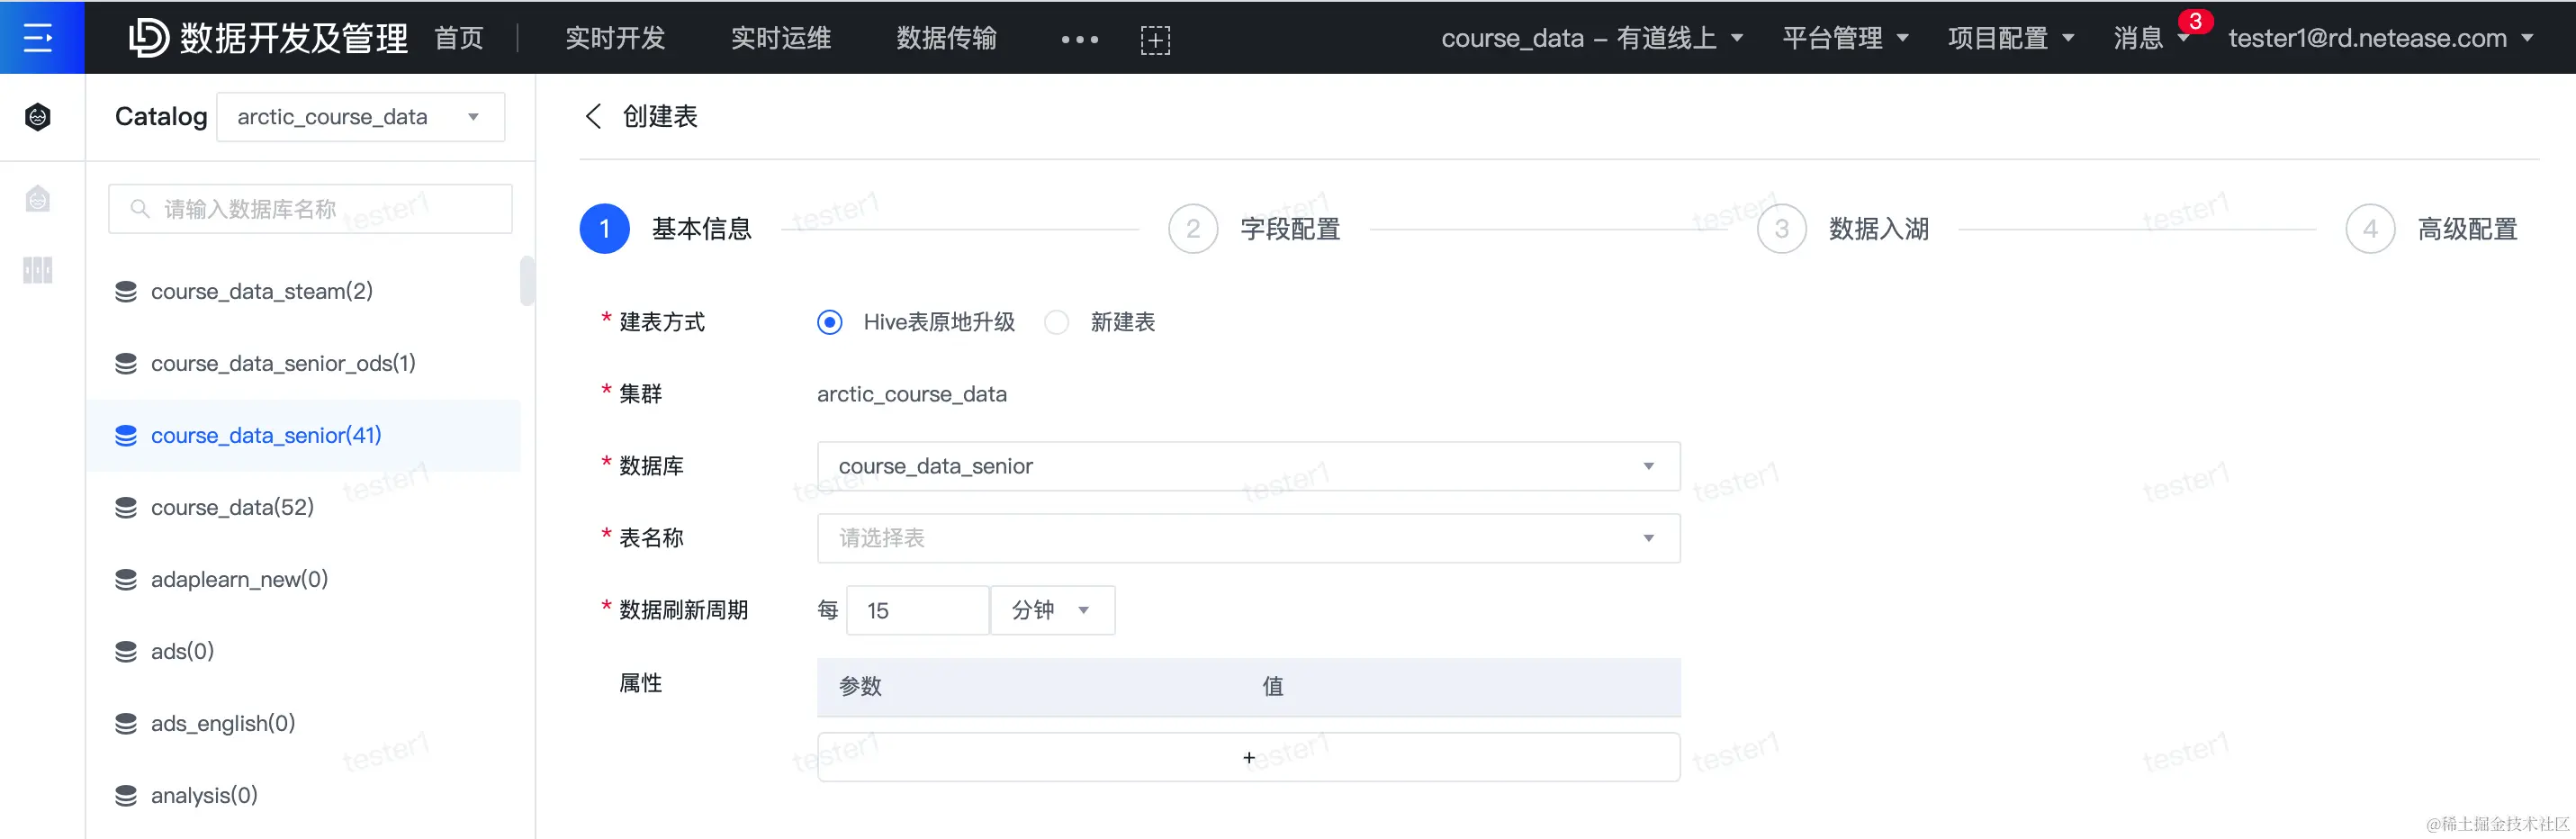The width and height of the screenshot is (2576, 839).
Task: Open the 数据库 dropdown showing course_data_senior
Action: (x=1248, y=466)
